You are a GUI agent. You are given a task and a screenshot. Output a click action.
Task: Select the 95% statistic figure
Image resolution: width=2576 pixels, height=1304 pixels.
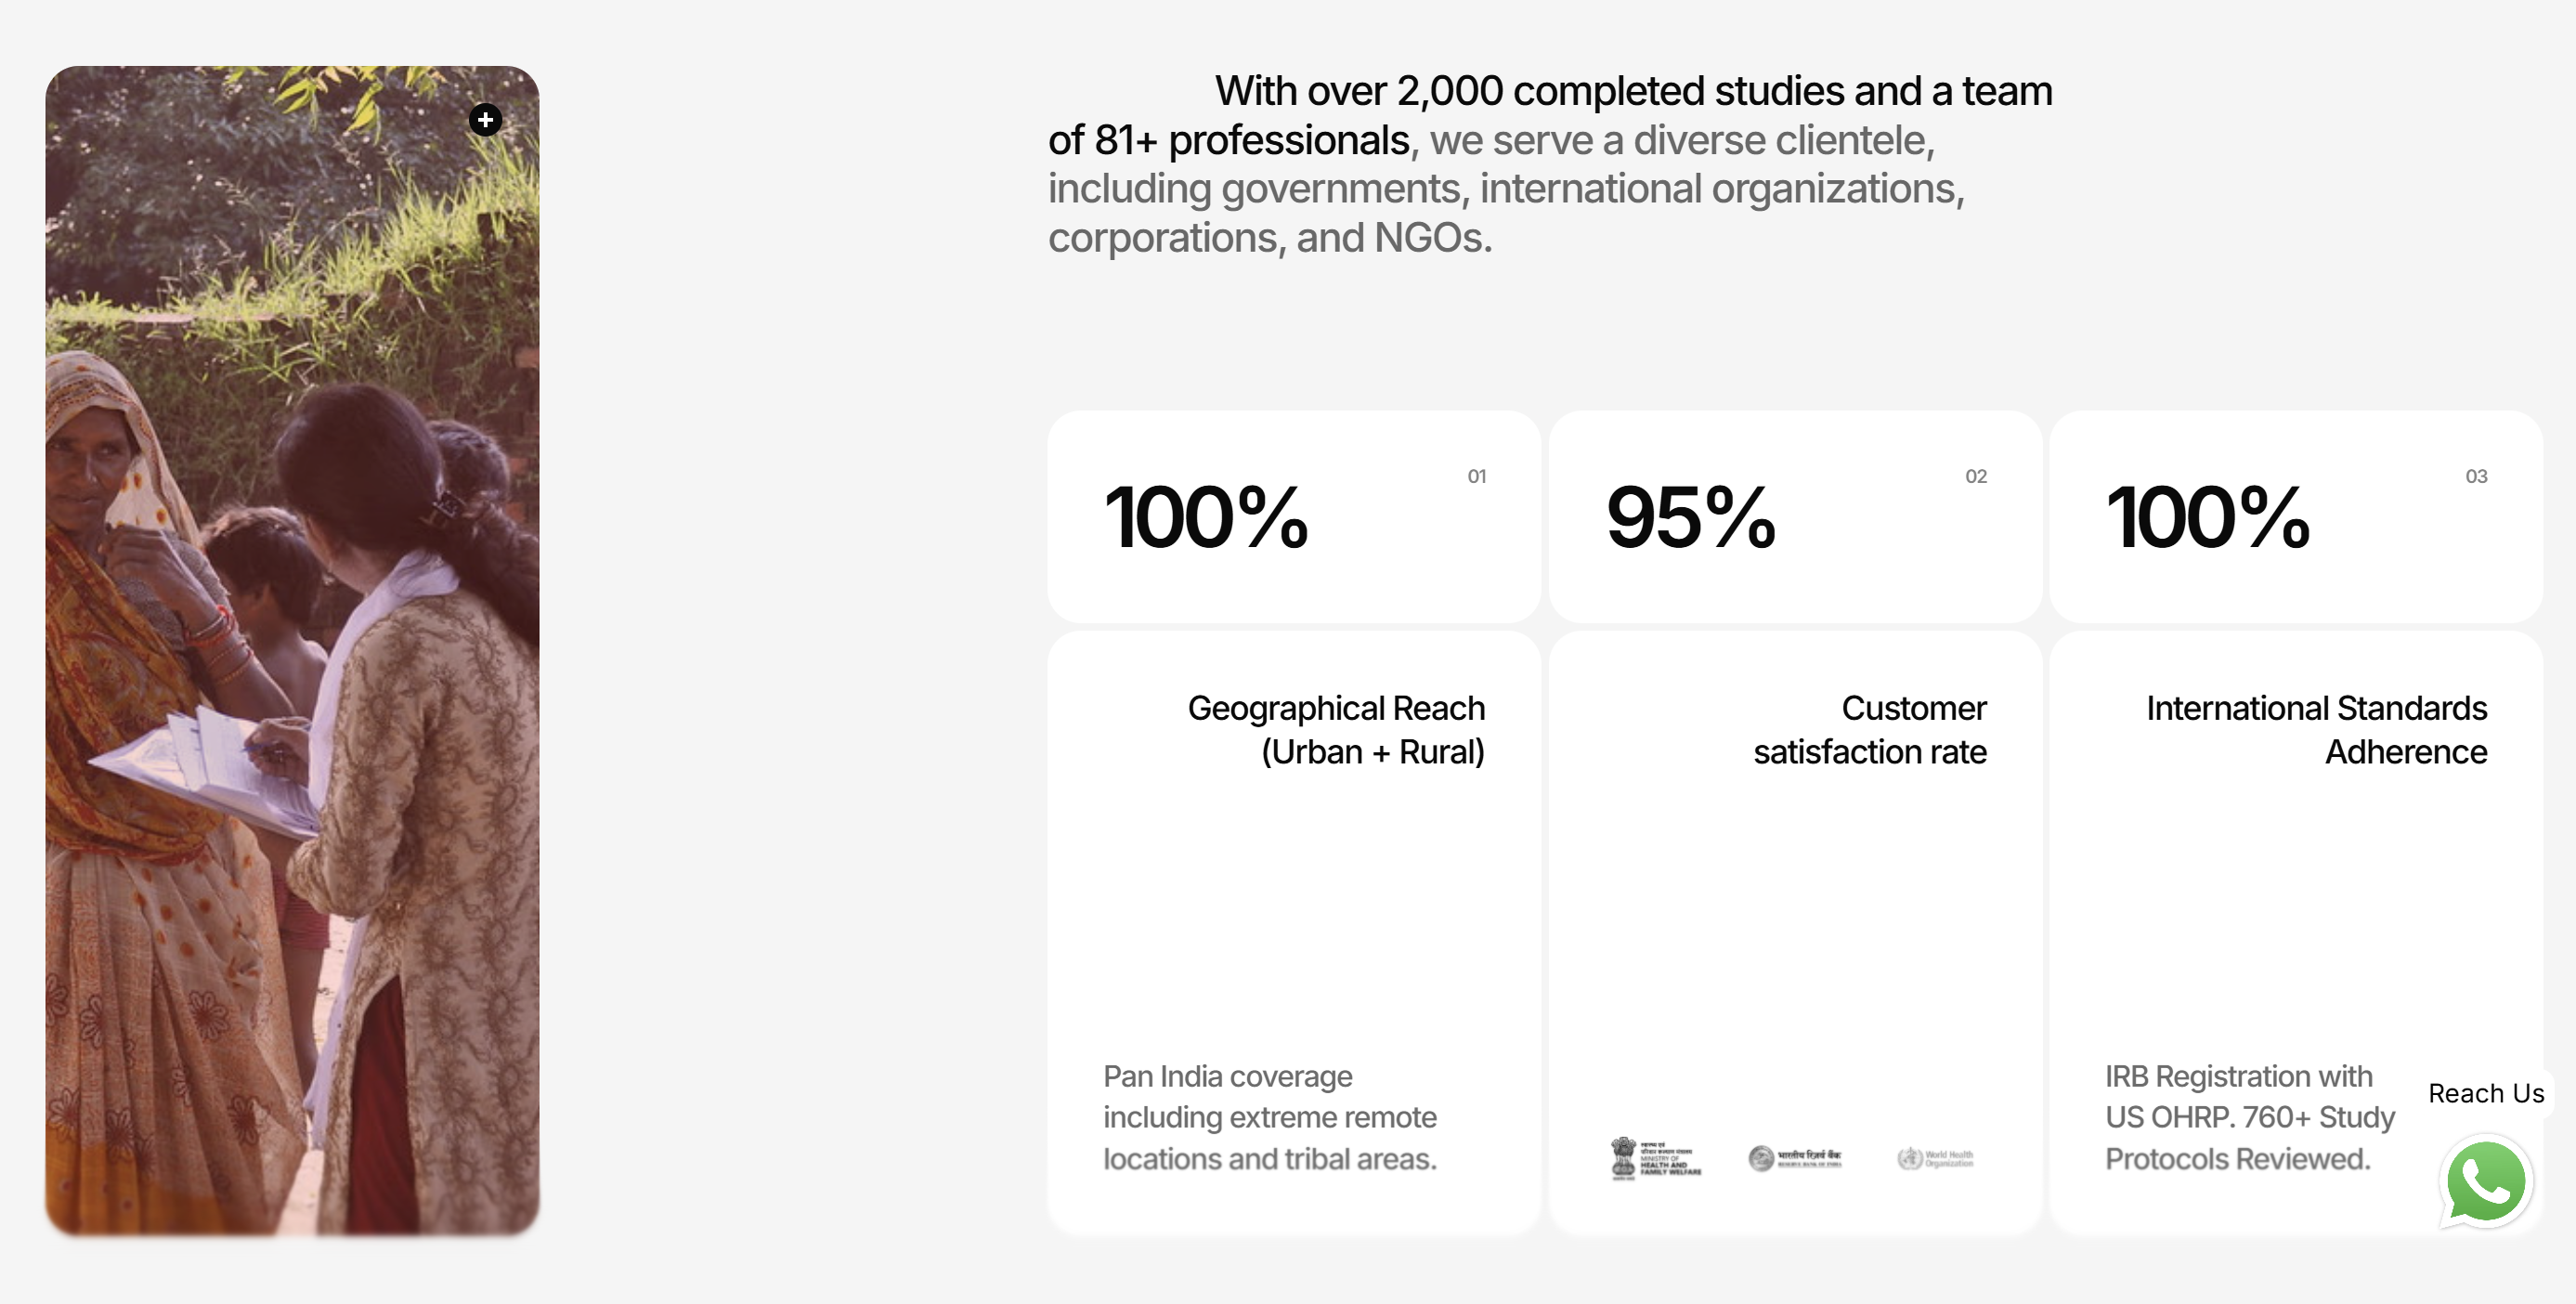click(x=1691, y=517)
